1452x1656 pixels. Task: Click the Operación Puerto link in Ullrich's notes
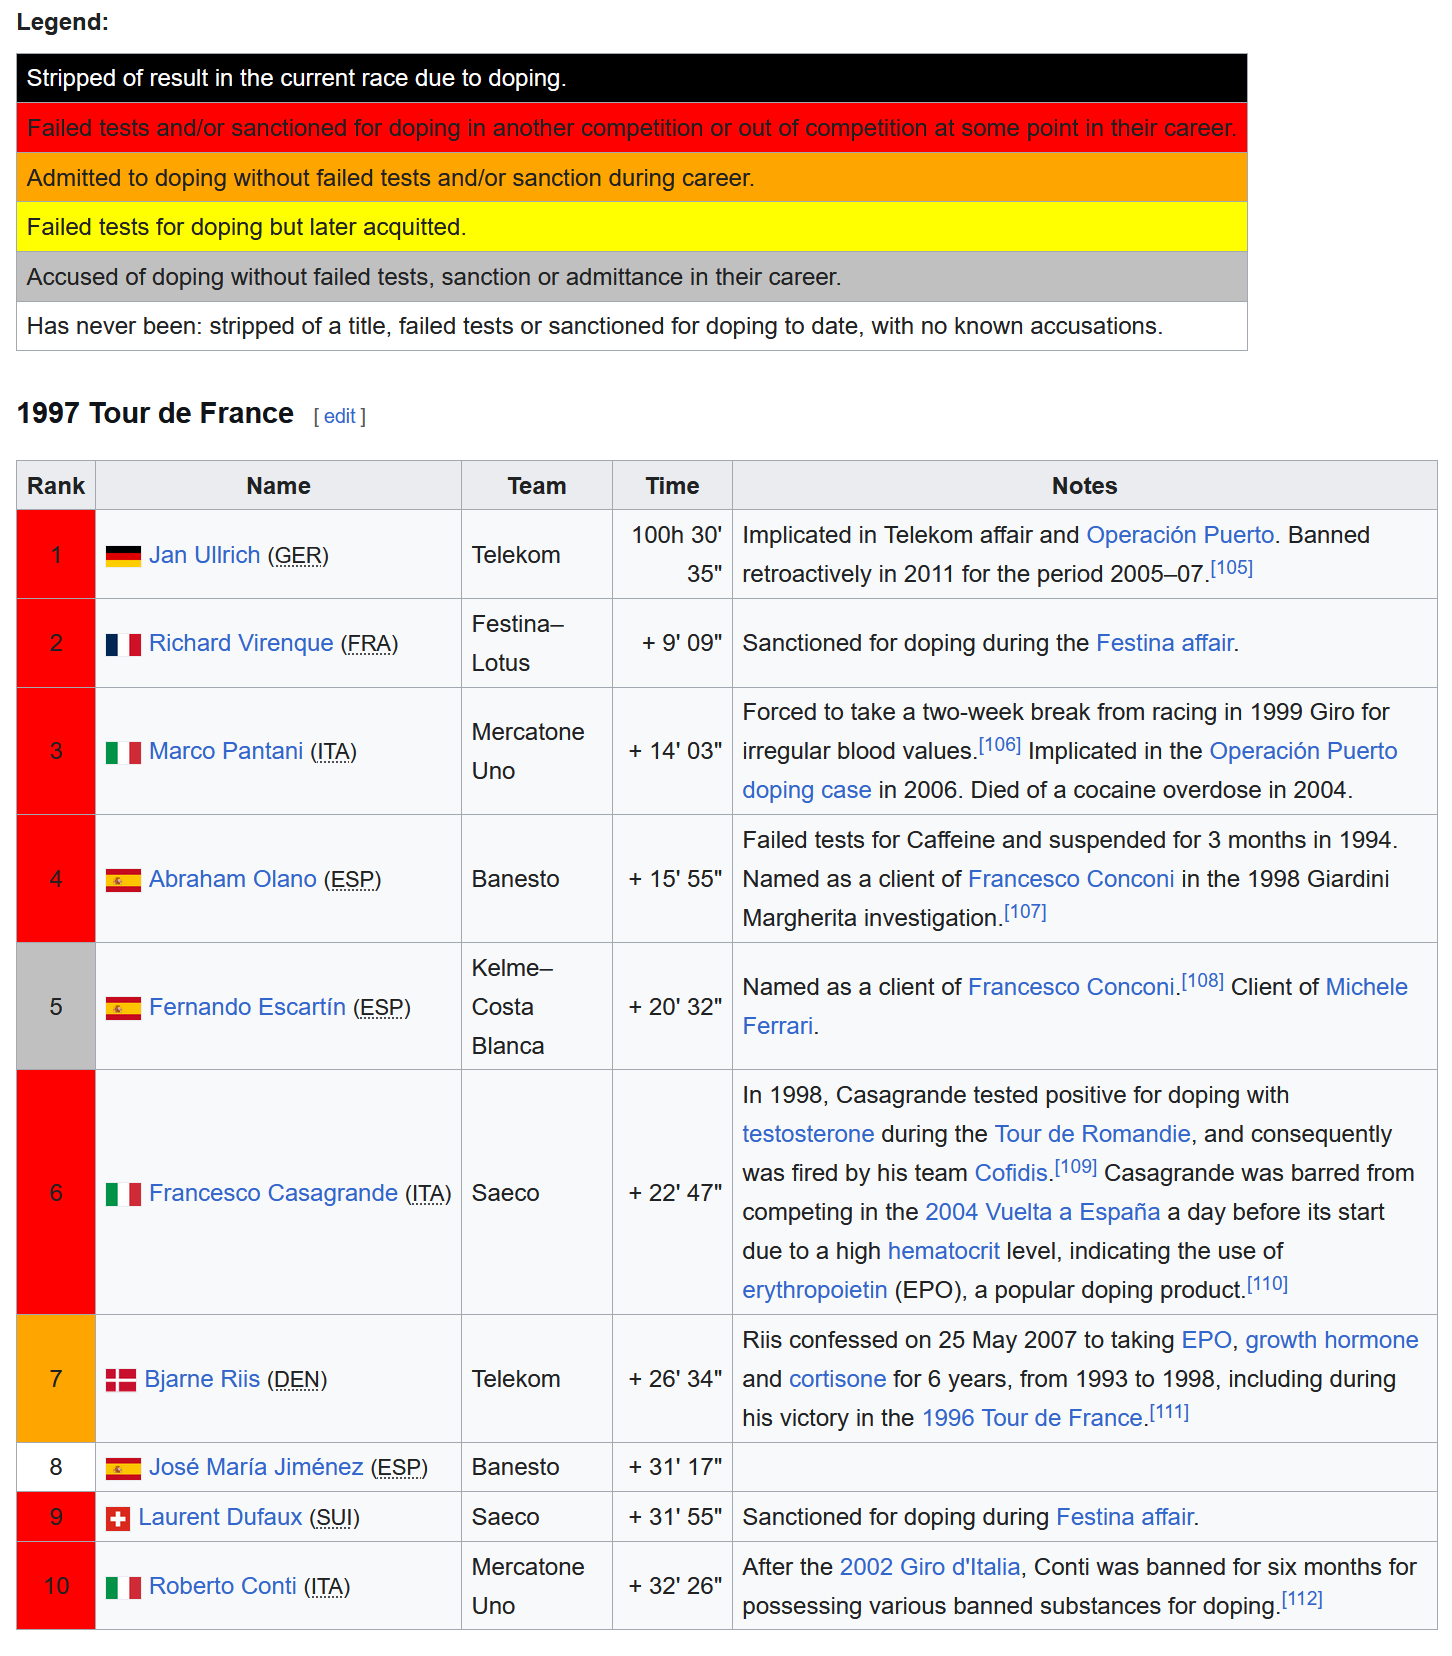click(1180, 535)
